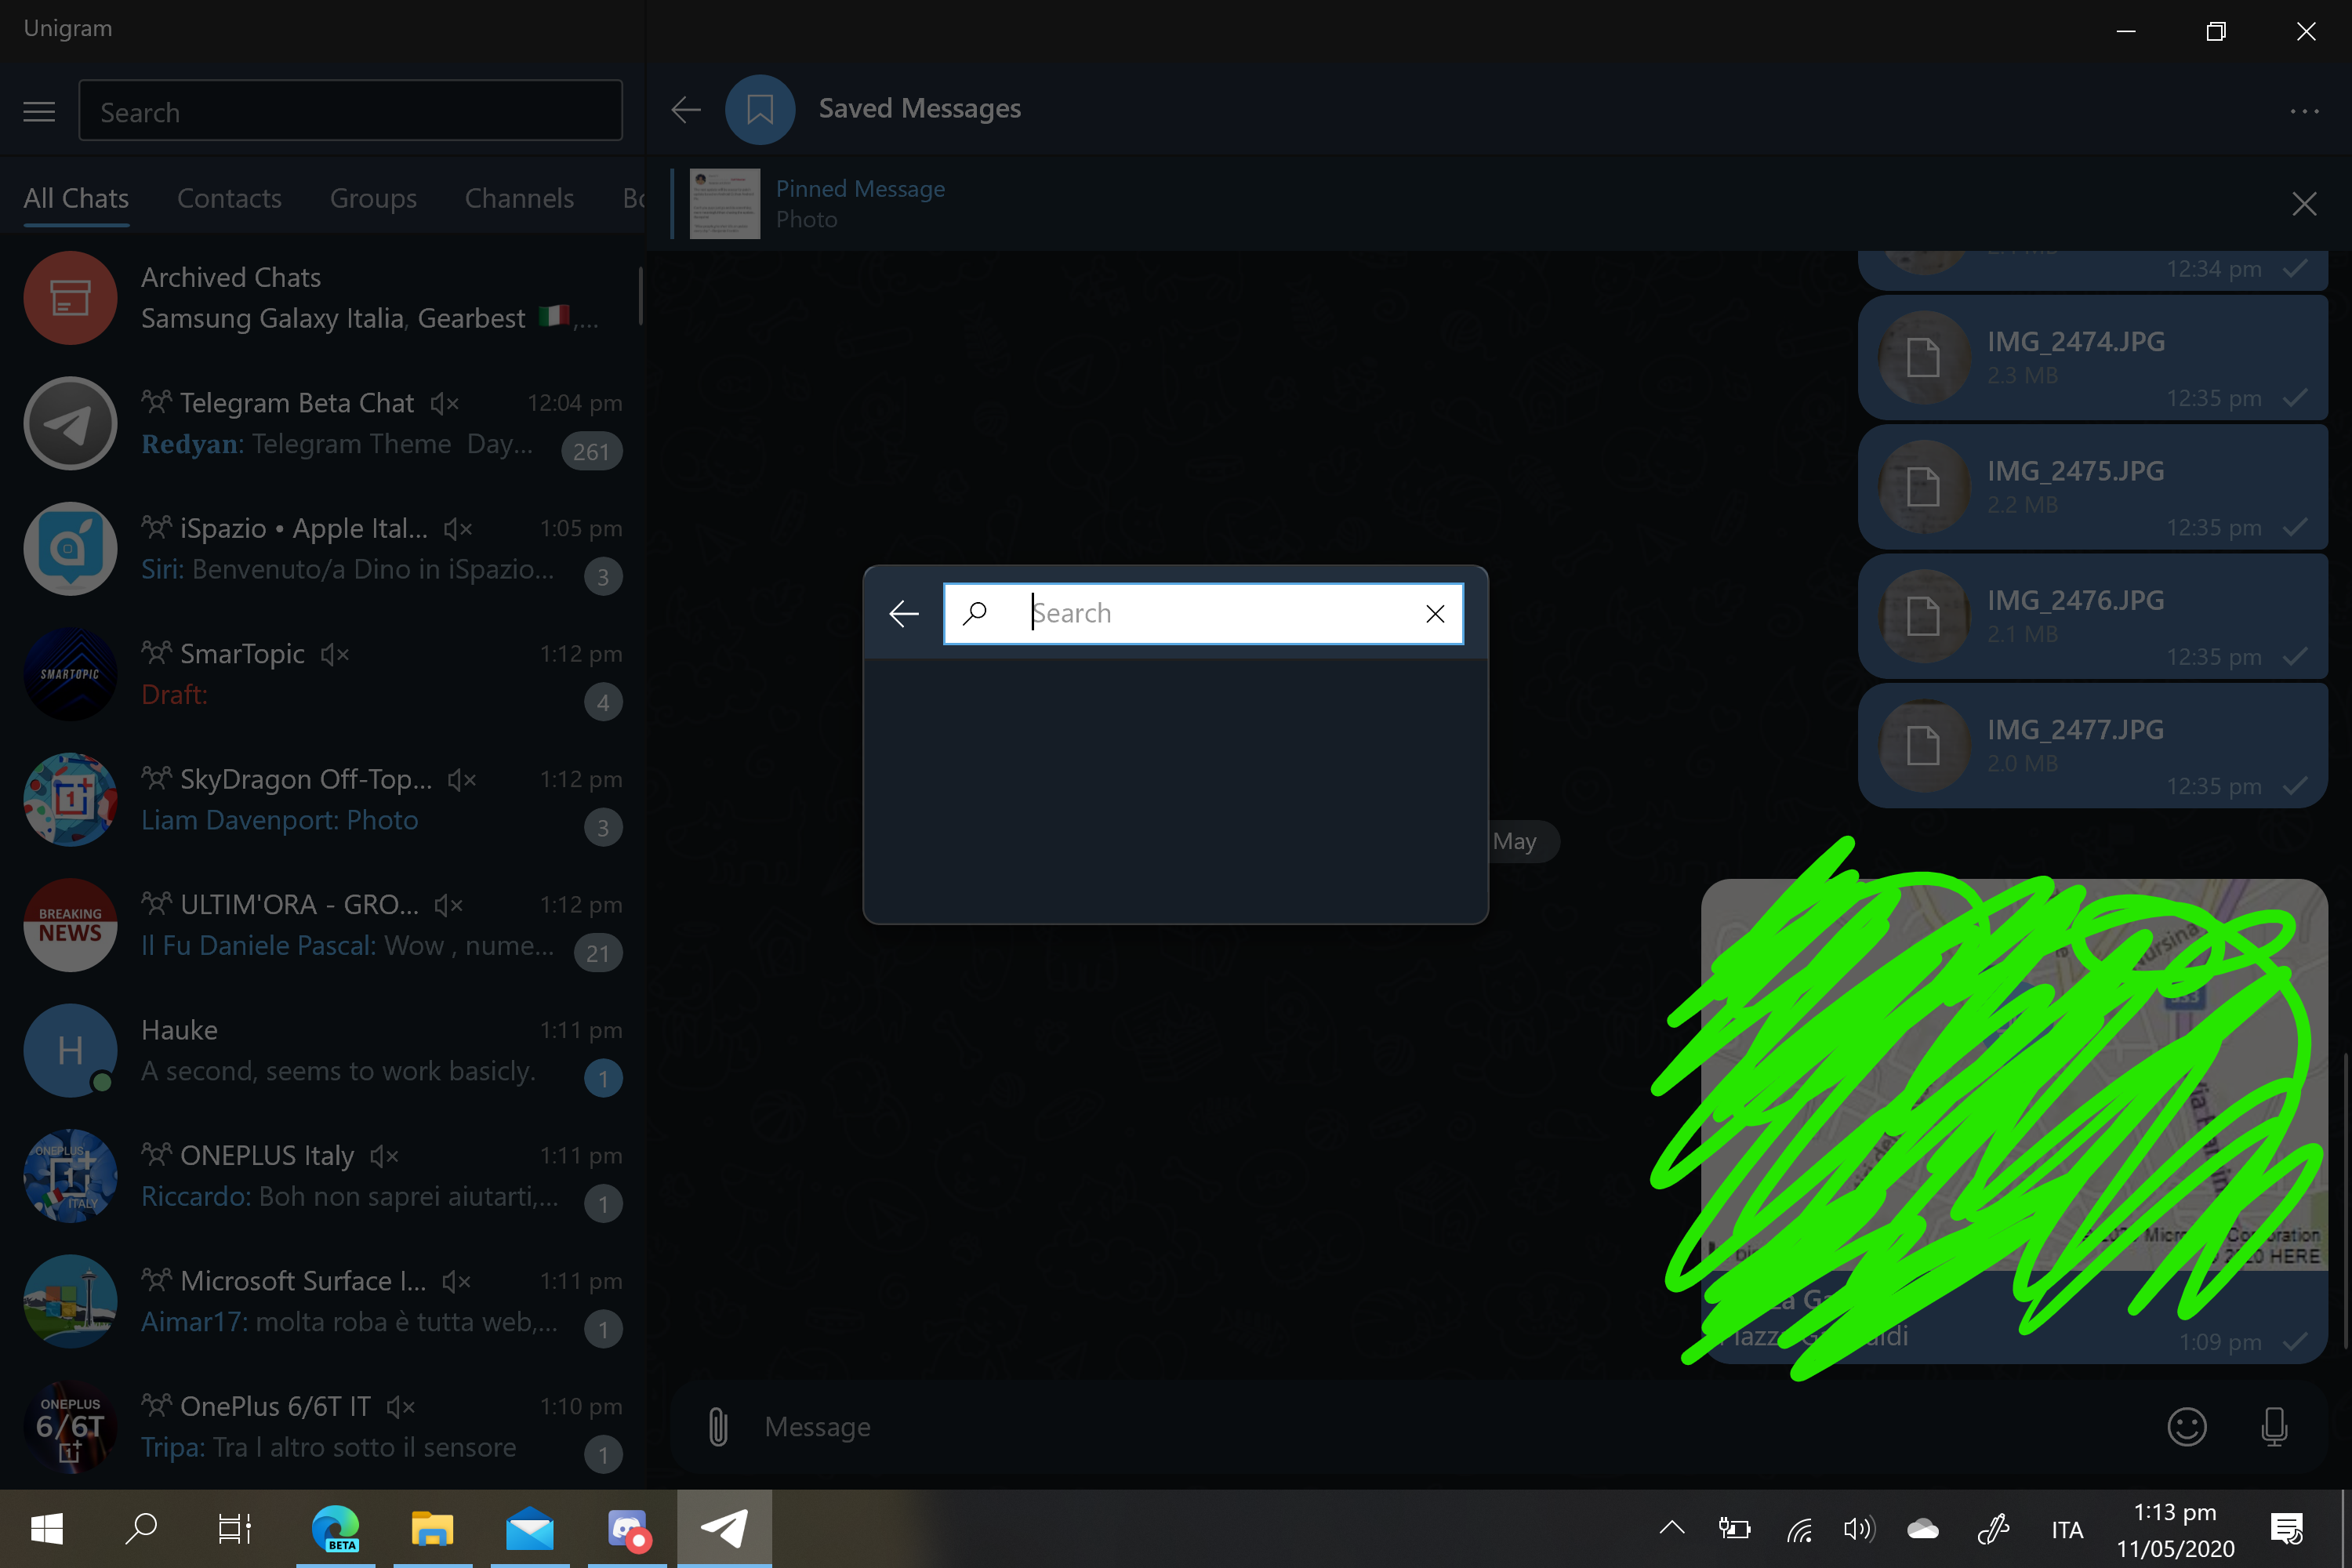2352x1568 pixels.
Task: Open IMG_2475.JPG file attachment
Action: pos(2075,471)
